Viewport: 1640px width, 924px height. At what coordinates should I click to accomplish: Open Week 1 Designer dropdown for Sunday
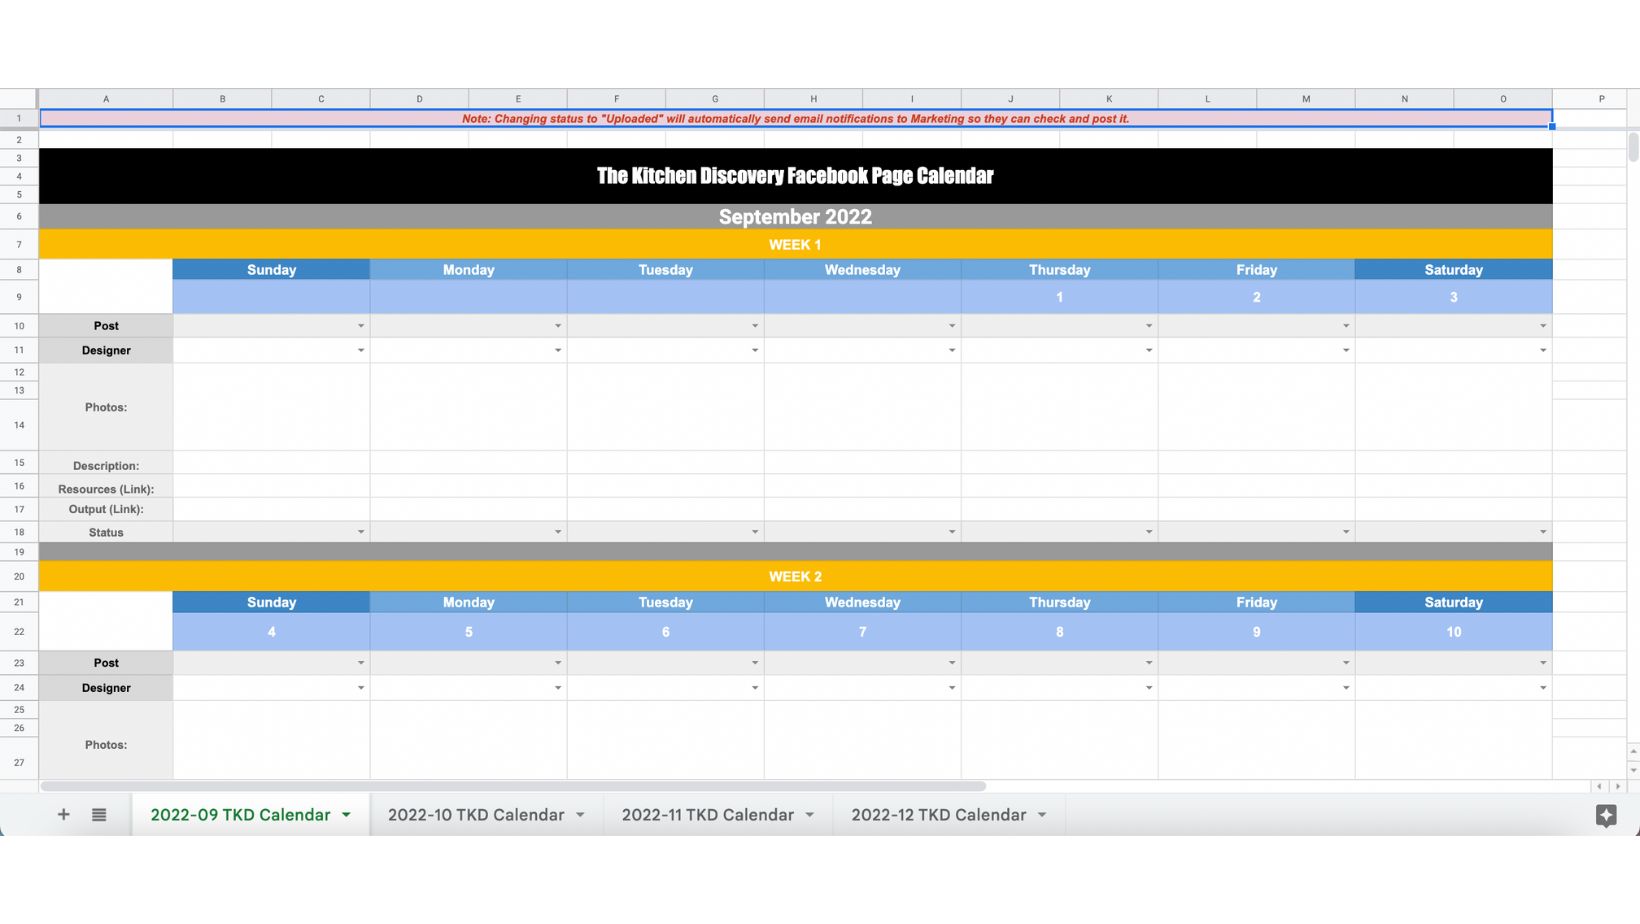click(x=361, y=350)
